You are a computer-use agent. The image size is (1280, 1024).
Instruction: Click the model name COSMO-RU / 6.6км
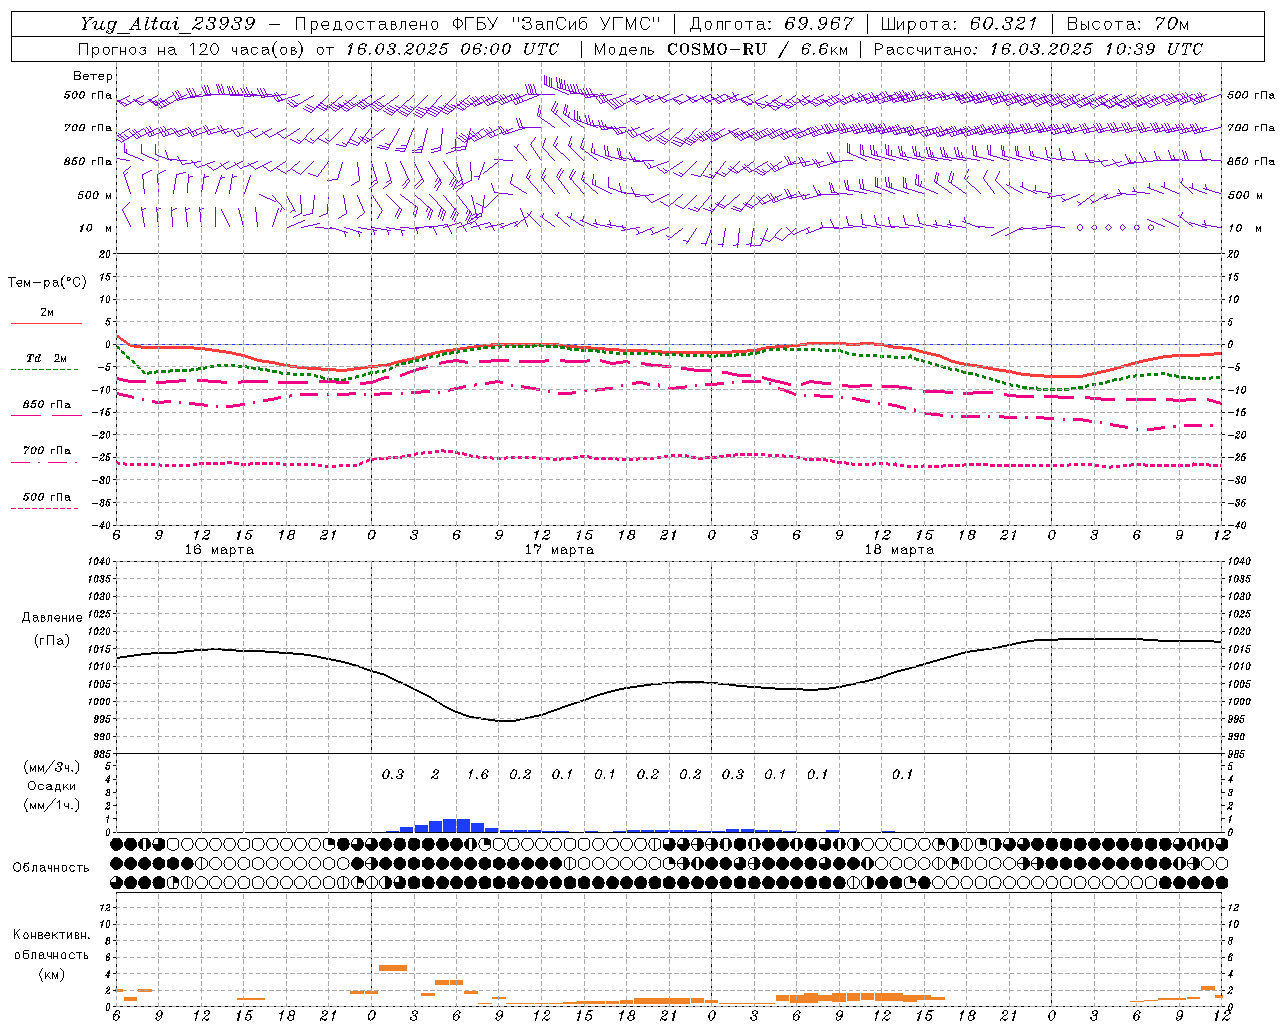755,49
